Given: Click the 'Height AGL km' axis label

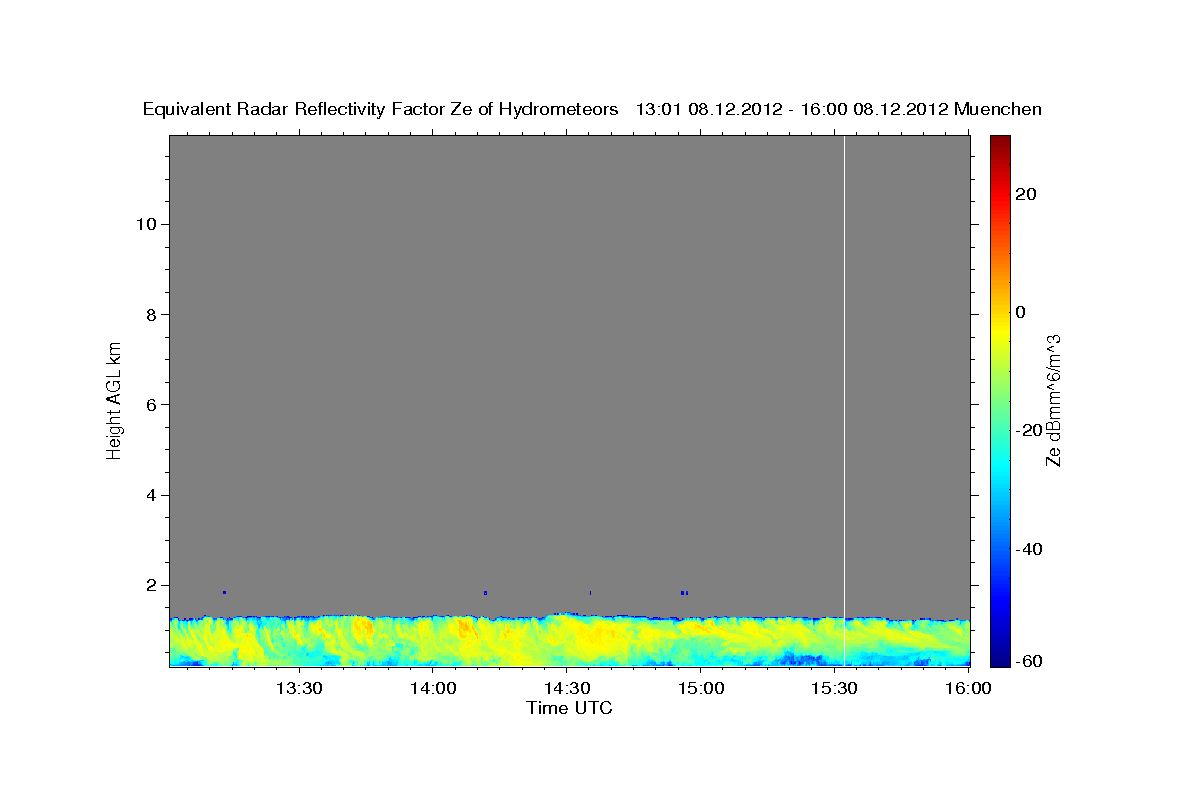Looking at the screenshot, I should (114, 399).
